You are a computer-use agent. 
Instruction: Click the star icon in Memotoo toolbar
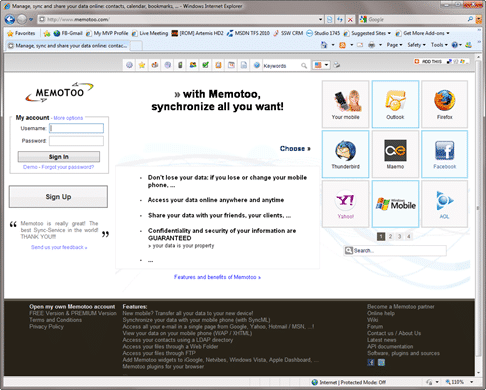point(142,65)
